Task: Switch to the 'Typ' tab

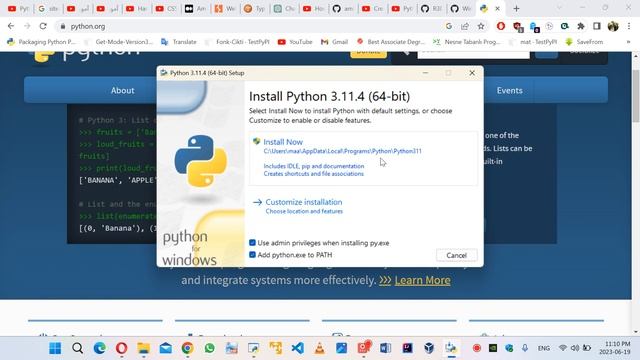Action: (255, 8)
